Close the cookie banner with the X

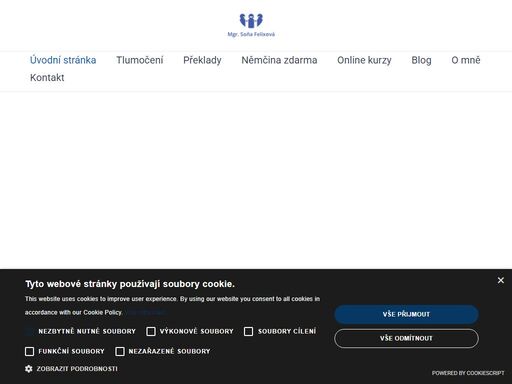[500, 280]
